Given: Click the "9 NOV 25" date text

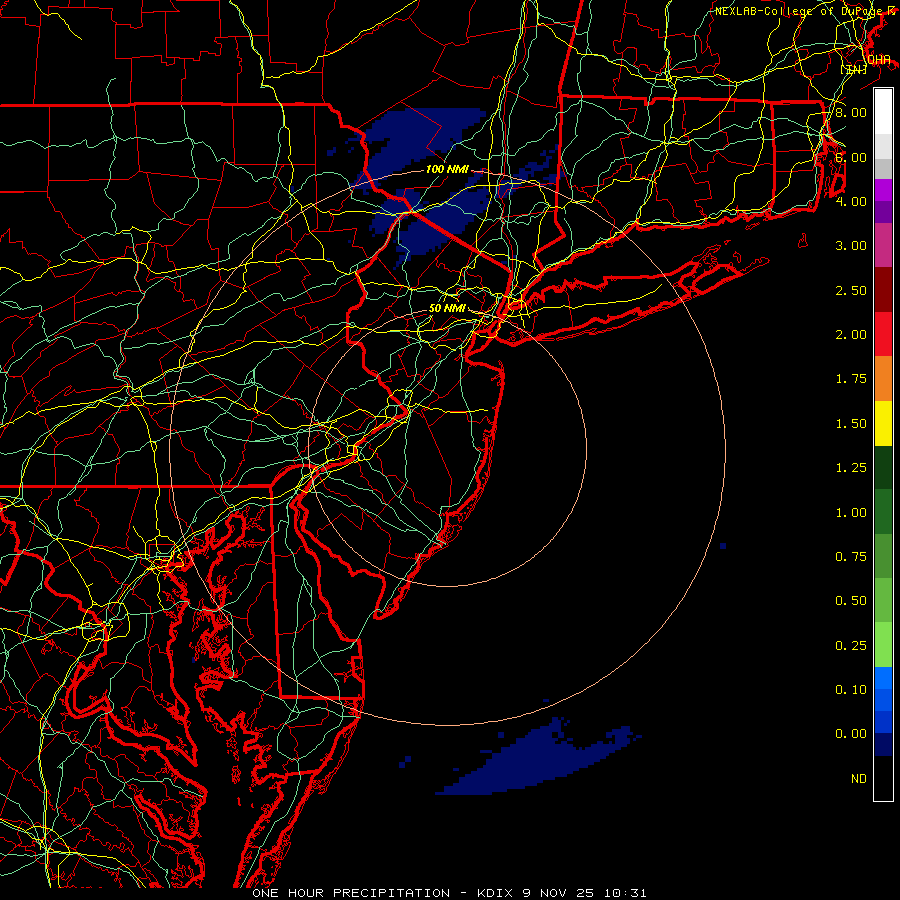Looking at the screenshot, I should point(558,893).
